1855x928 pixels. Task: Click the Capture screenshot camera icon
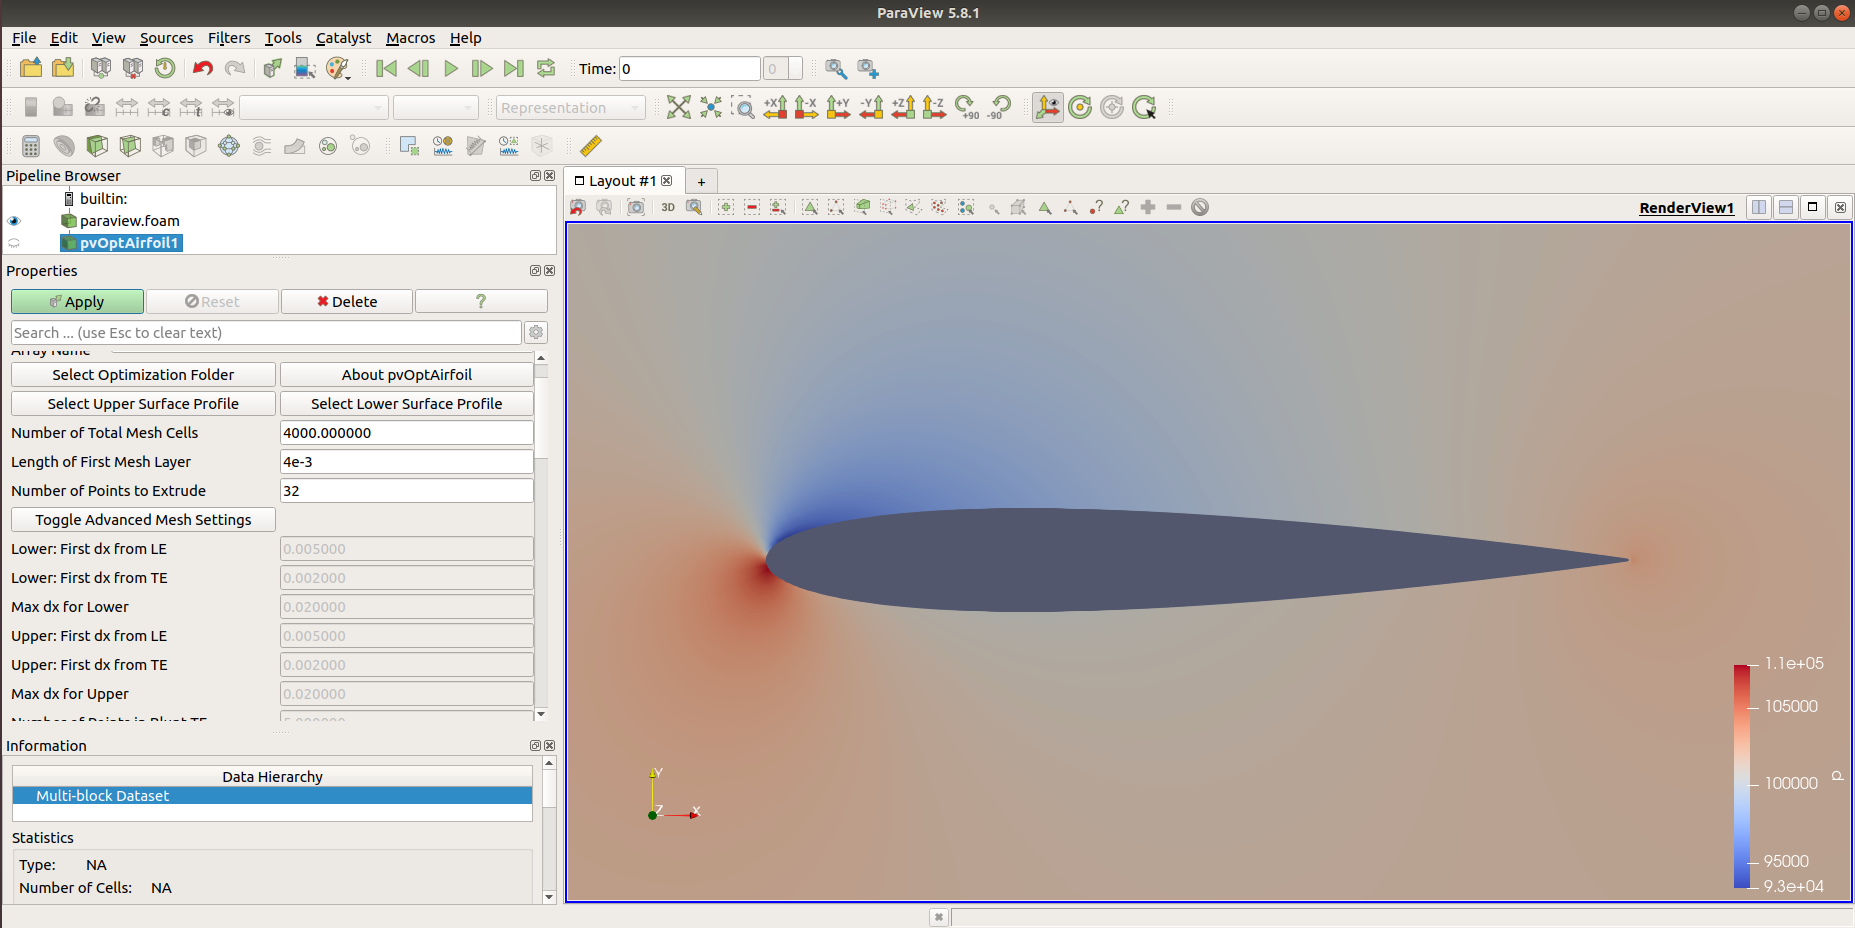click(636, 207)
